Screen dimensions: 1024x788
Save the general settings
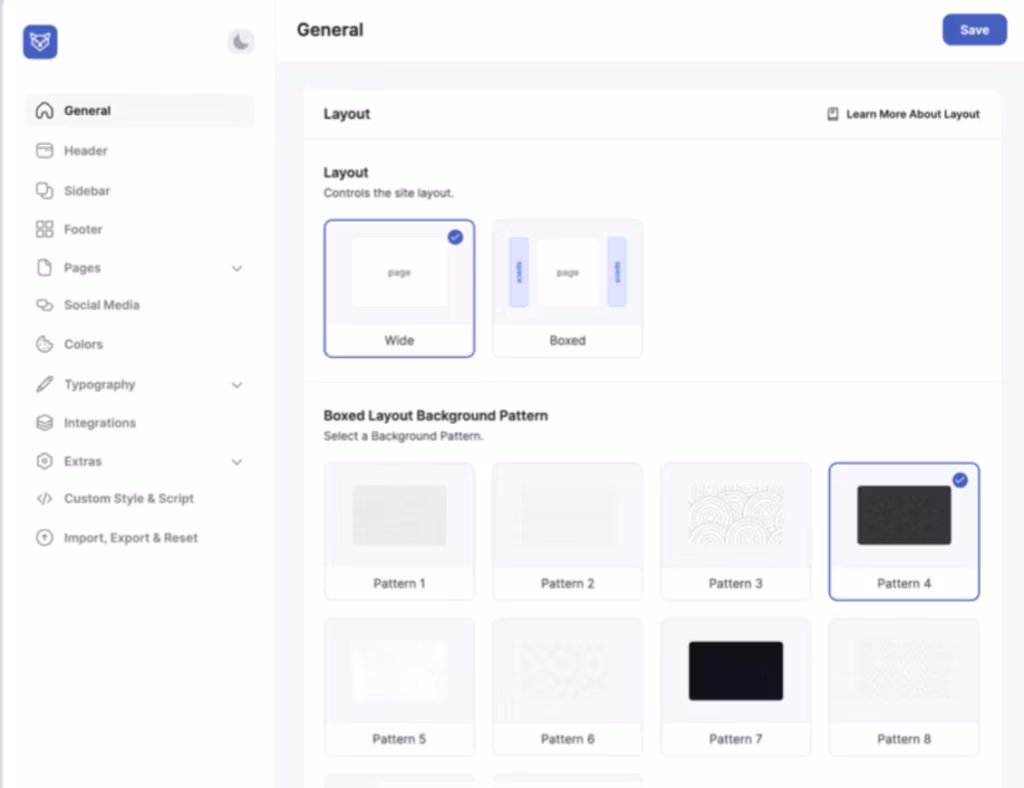coord(974,30)
